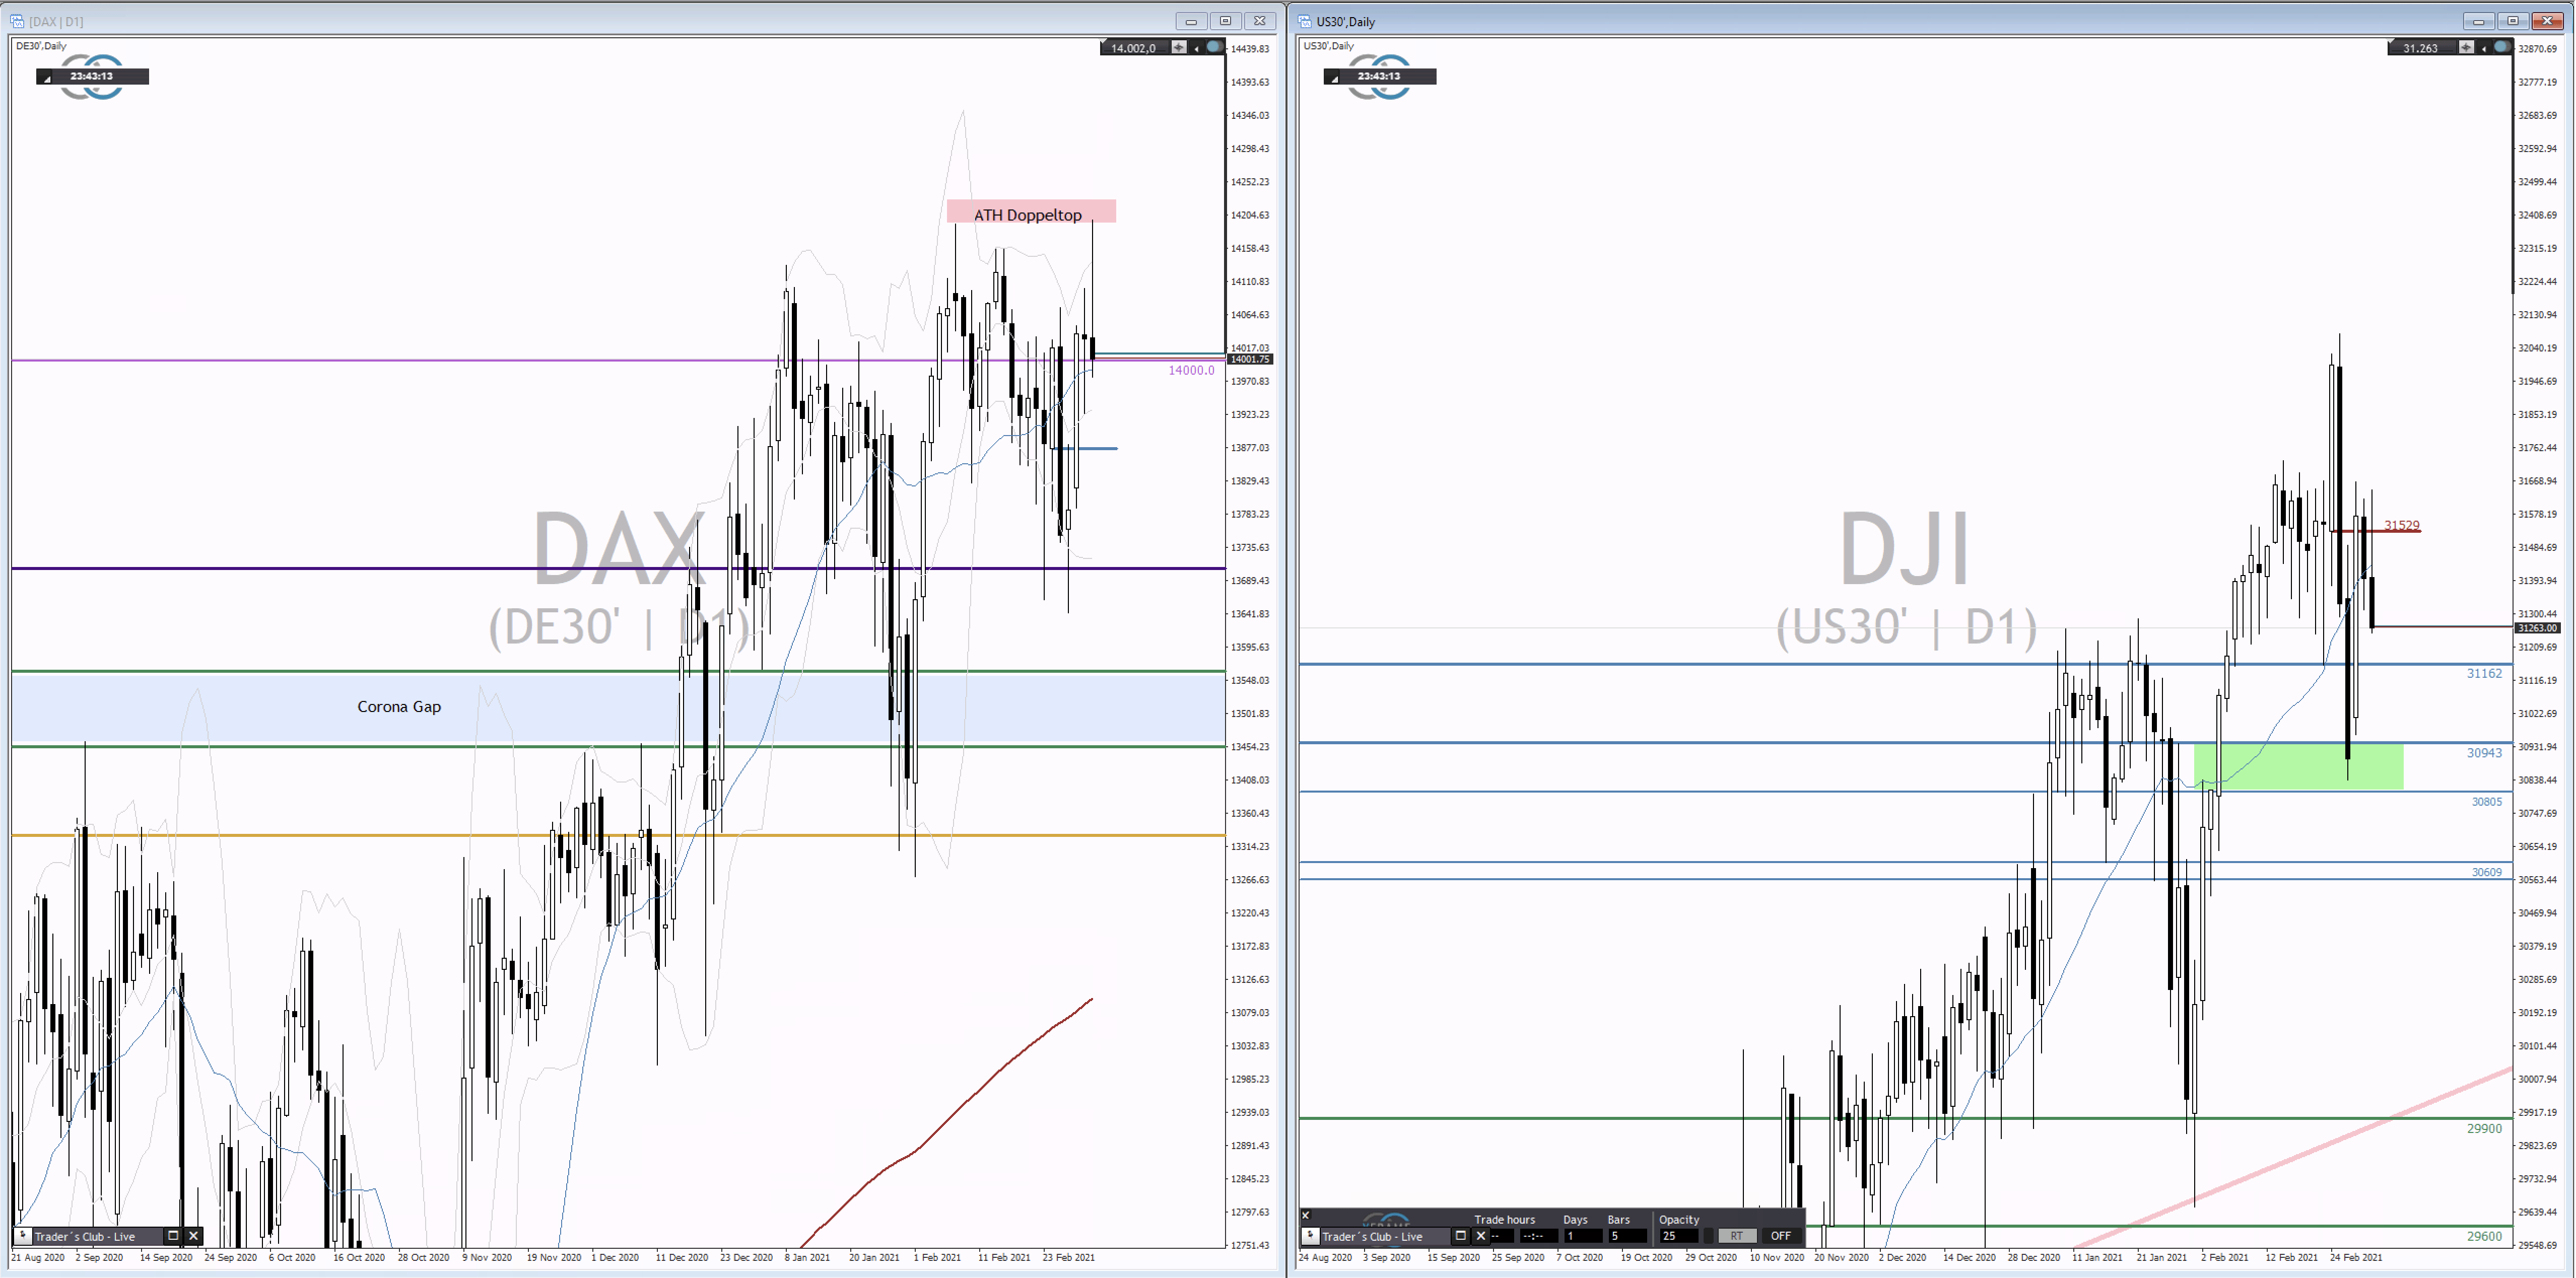Minimize the US30,Daily chart window

tap(2478, 21)
